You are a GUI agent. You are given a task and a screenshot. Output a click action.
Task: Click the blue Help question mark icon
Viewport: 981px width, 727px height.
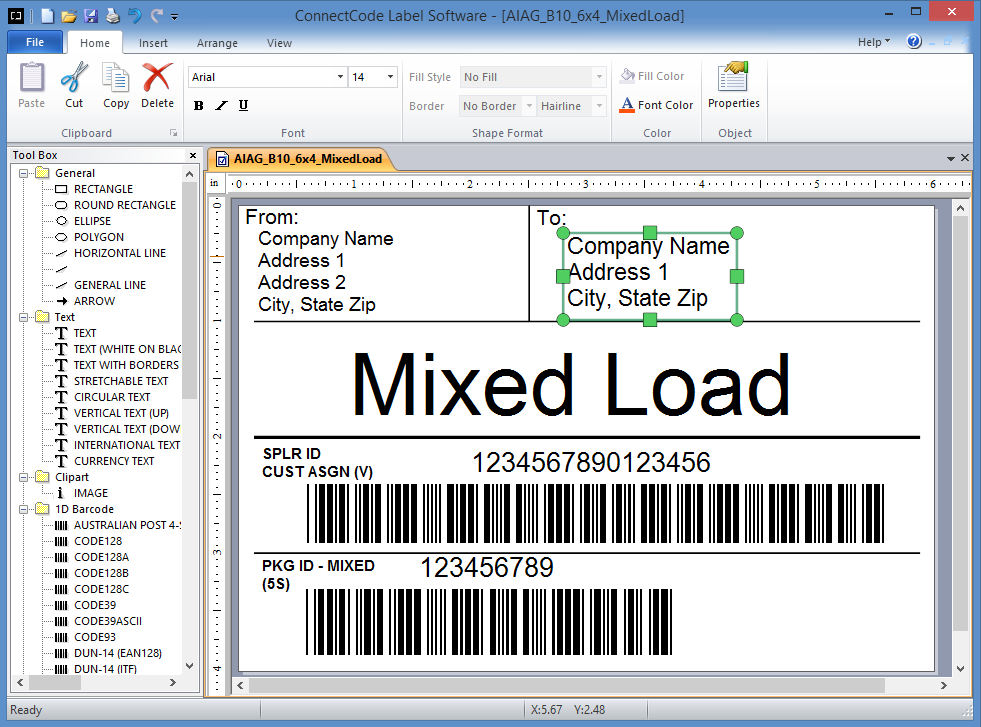click(x=914, y=42)
